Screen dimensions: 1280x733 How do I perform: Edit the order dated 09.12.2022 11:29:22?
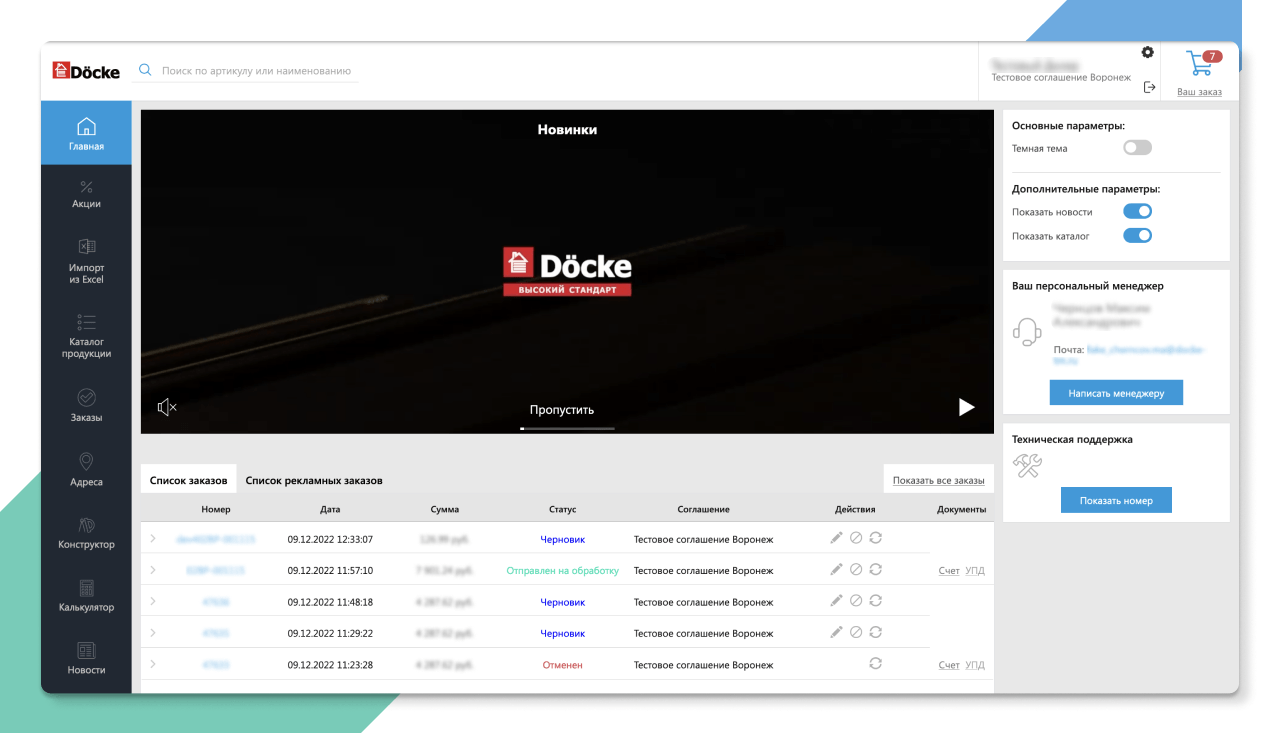[836, 632]
